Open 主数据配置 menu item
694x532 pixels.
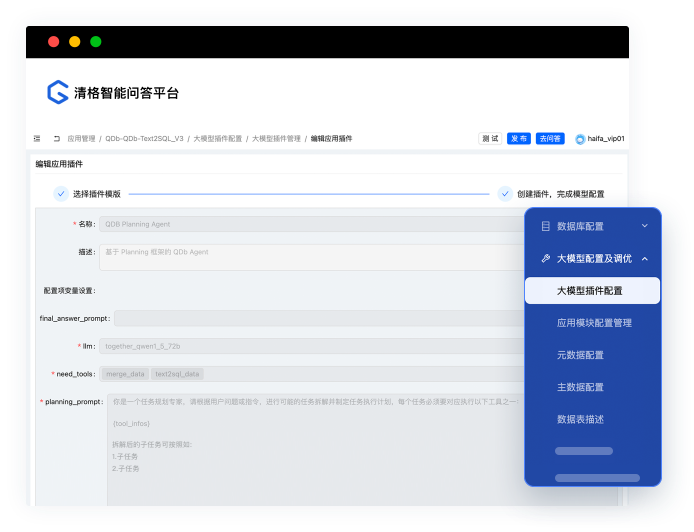[x=580, y=387]
